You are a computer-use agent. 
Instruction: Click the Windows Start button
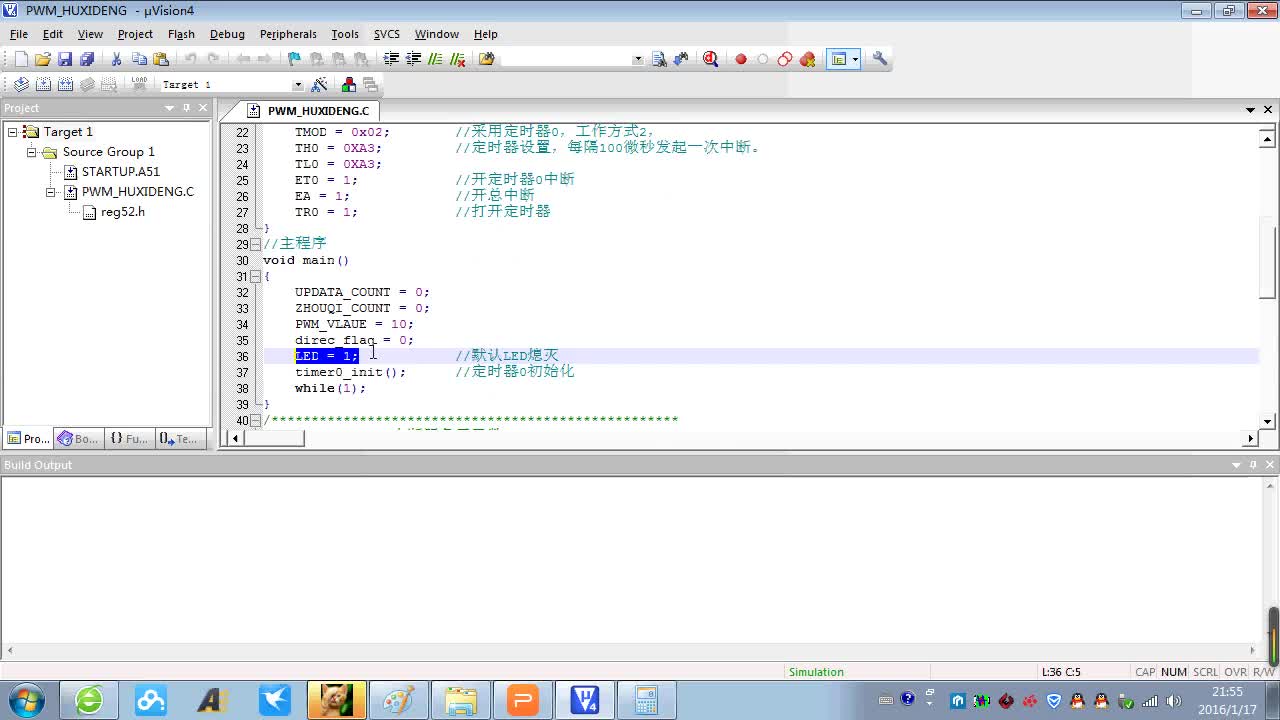point(27,701)
